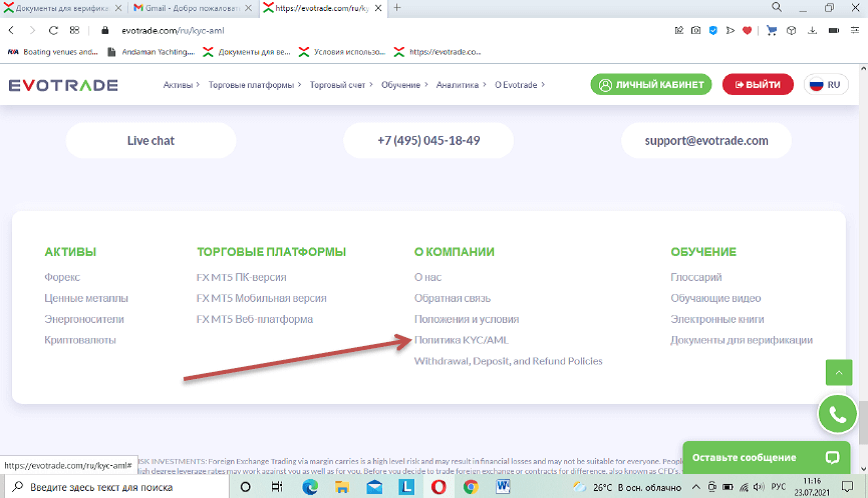
Task: Click the Личный кабинет button
Action: tap(651, 85)
